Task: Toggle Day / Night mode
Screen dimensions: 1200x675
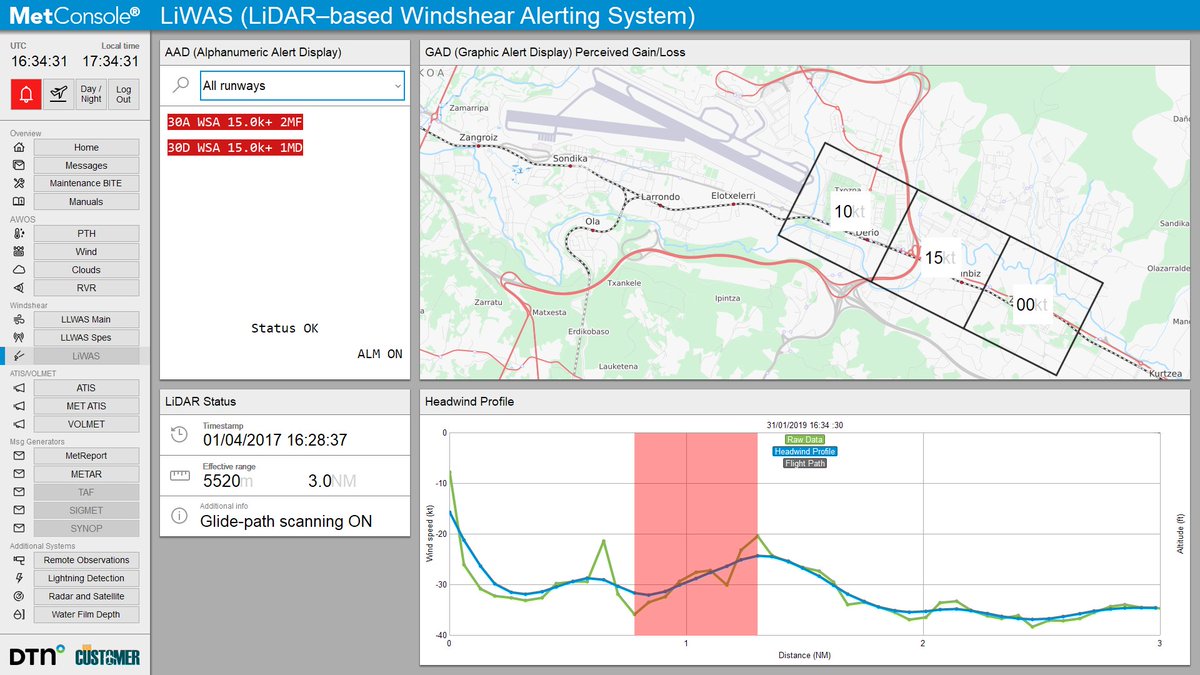Action: pyautogui.click(x=91, y=93)
